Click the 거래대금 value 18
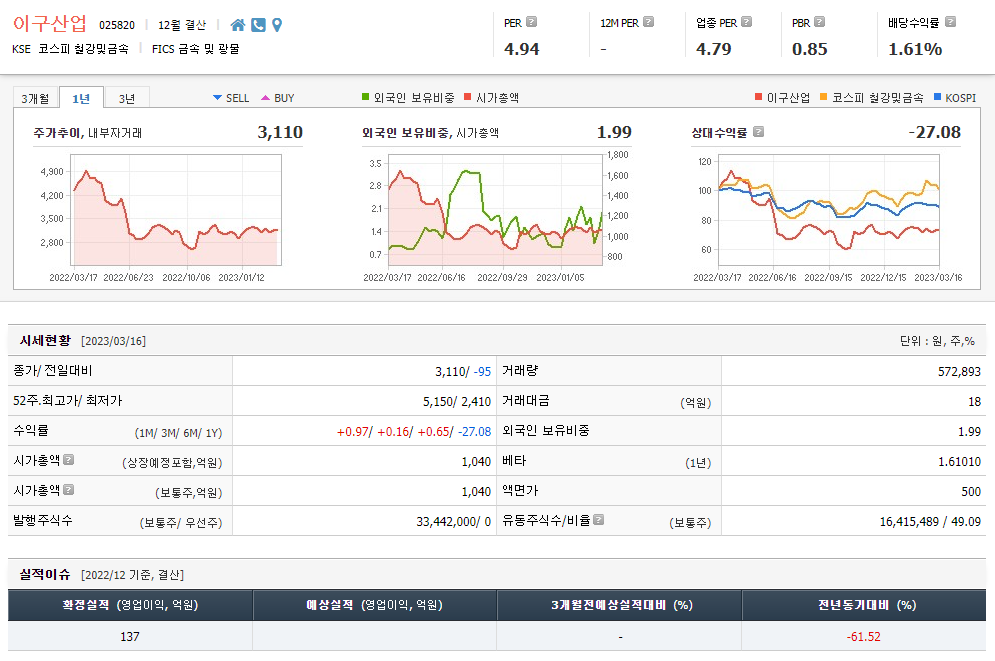The image size is (995, 661). (x=975, y=402)
